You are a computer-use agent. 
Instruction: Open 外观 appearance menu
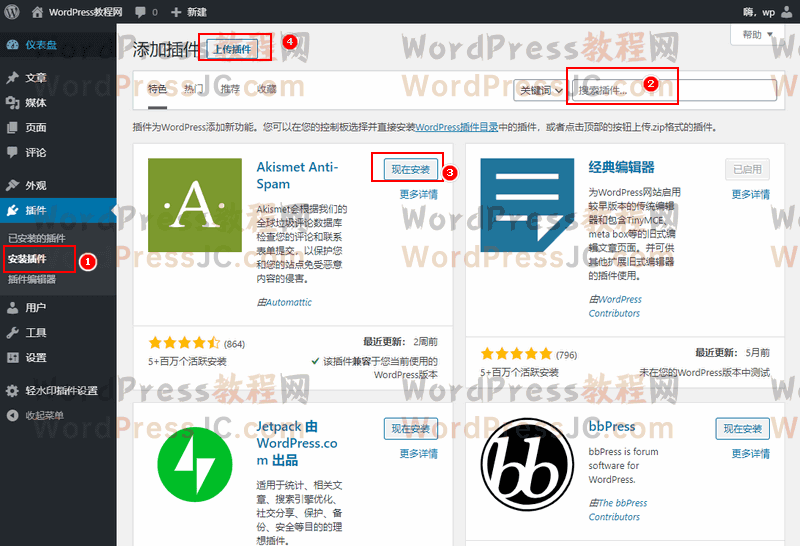58,185
